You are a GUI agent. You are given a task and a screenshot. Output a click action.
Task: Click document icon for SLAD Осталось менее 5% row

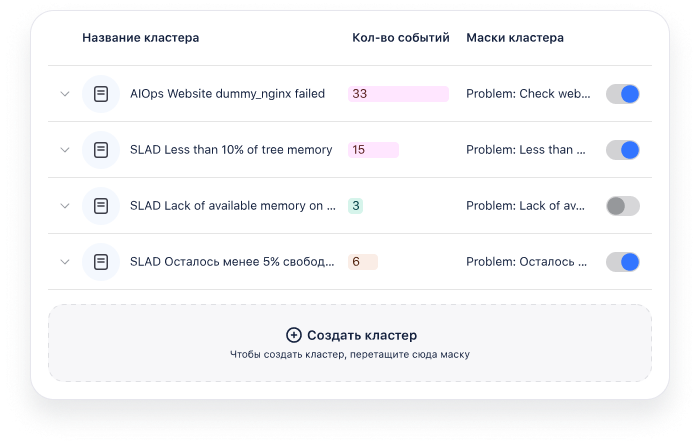pos(100,262)
